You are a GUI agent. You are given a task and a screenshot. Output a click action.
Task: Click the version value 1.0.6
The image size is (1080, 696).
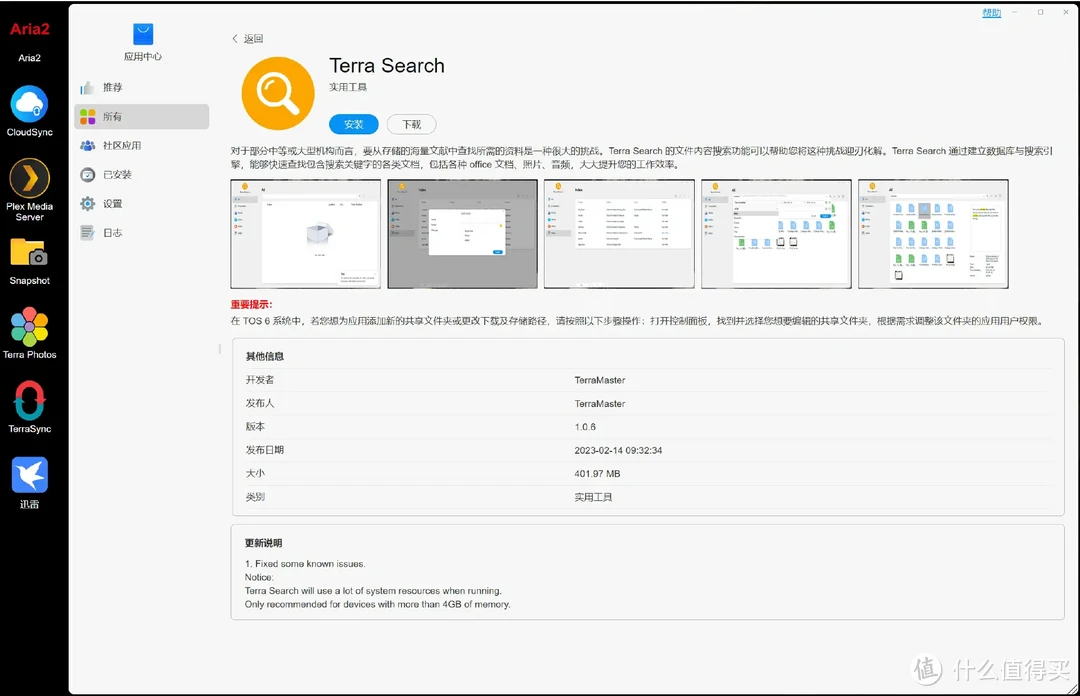(x=585, y=427)
